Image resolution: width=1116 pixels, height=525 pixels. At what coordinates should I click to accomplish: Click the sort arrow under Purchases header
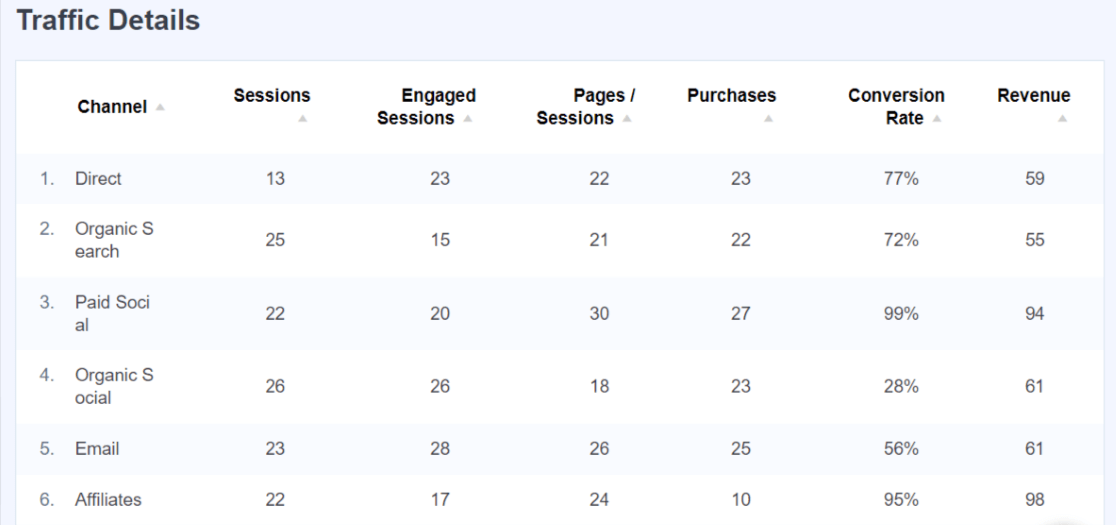[768, 119]
